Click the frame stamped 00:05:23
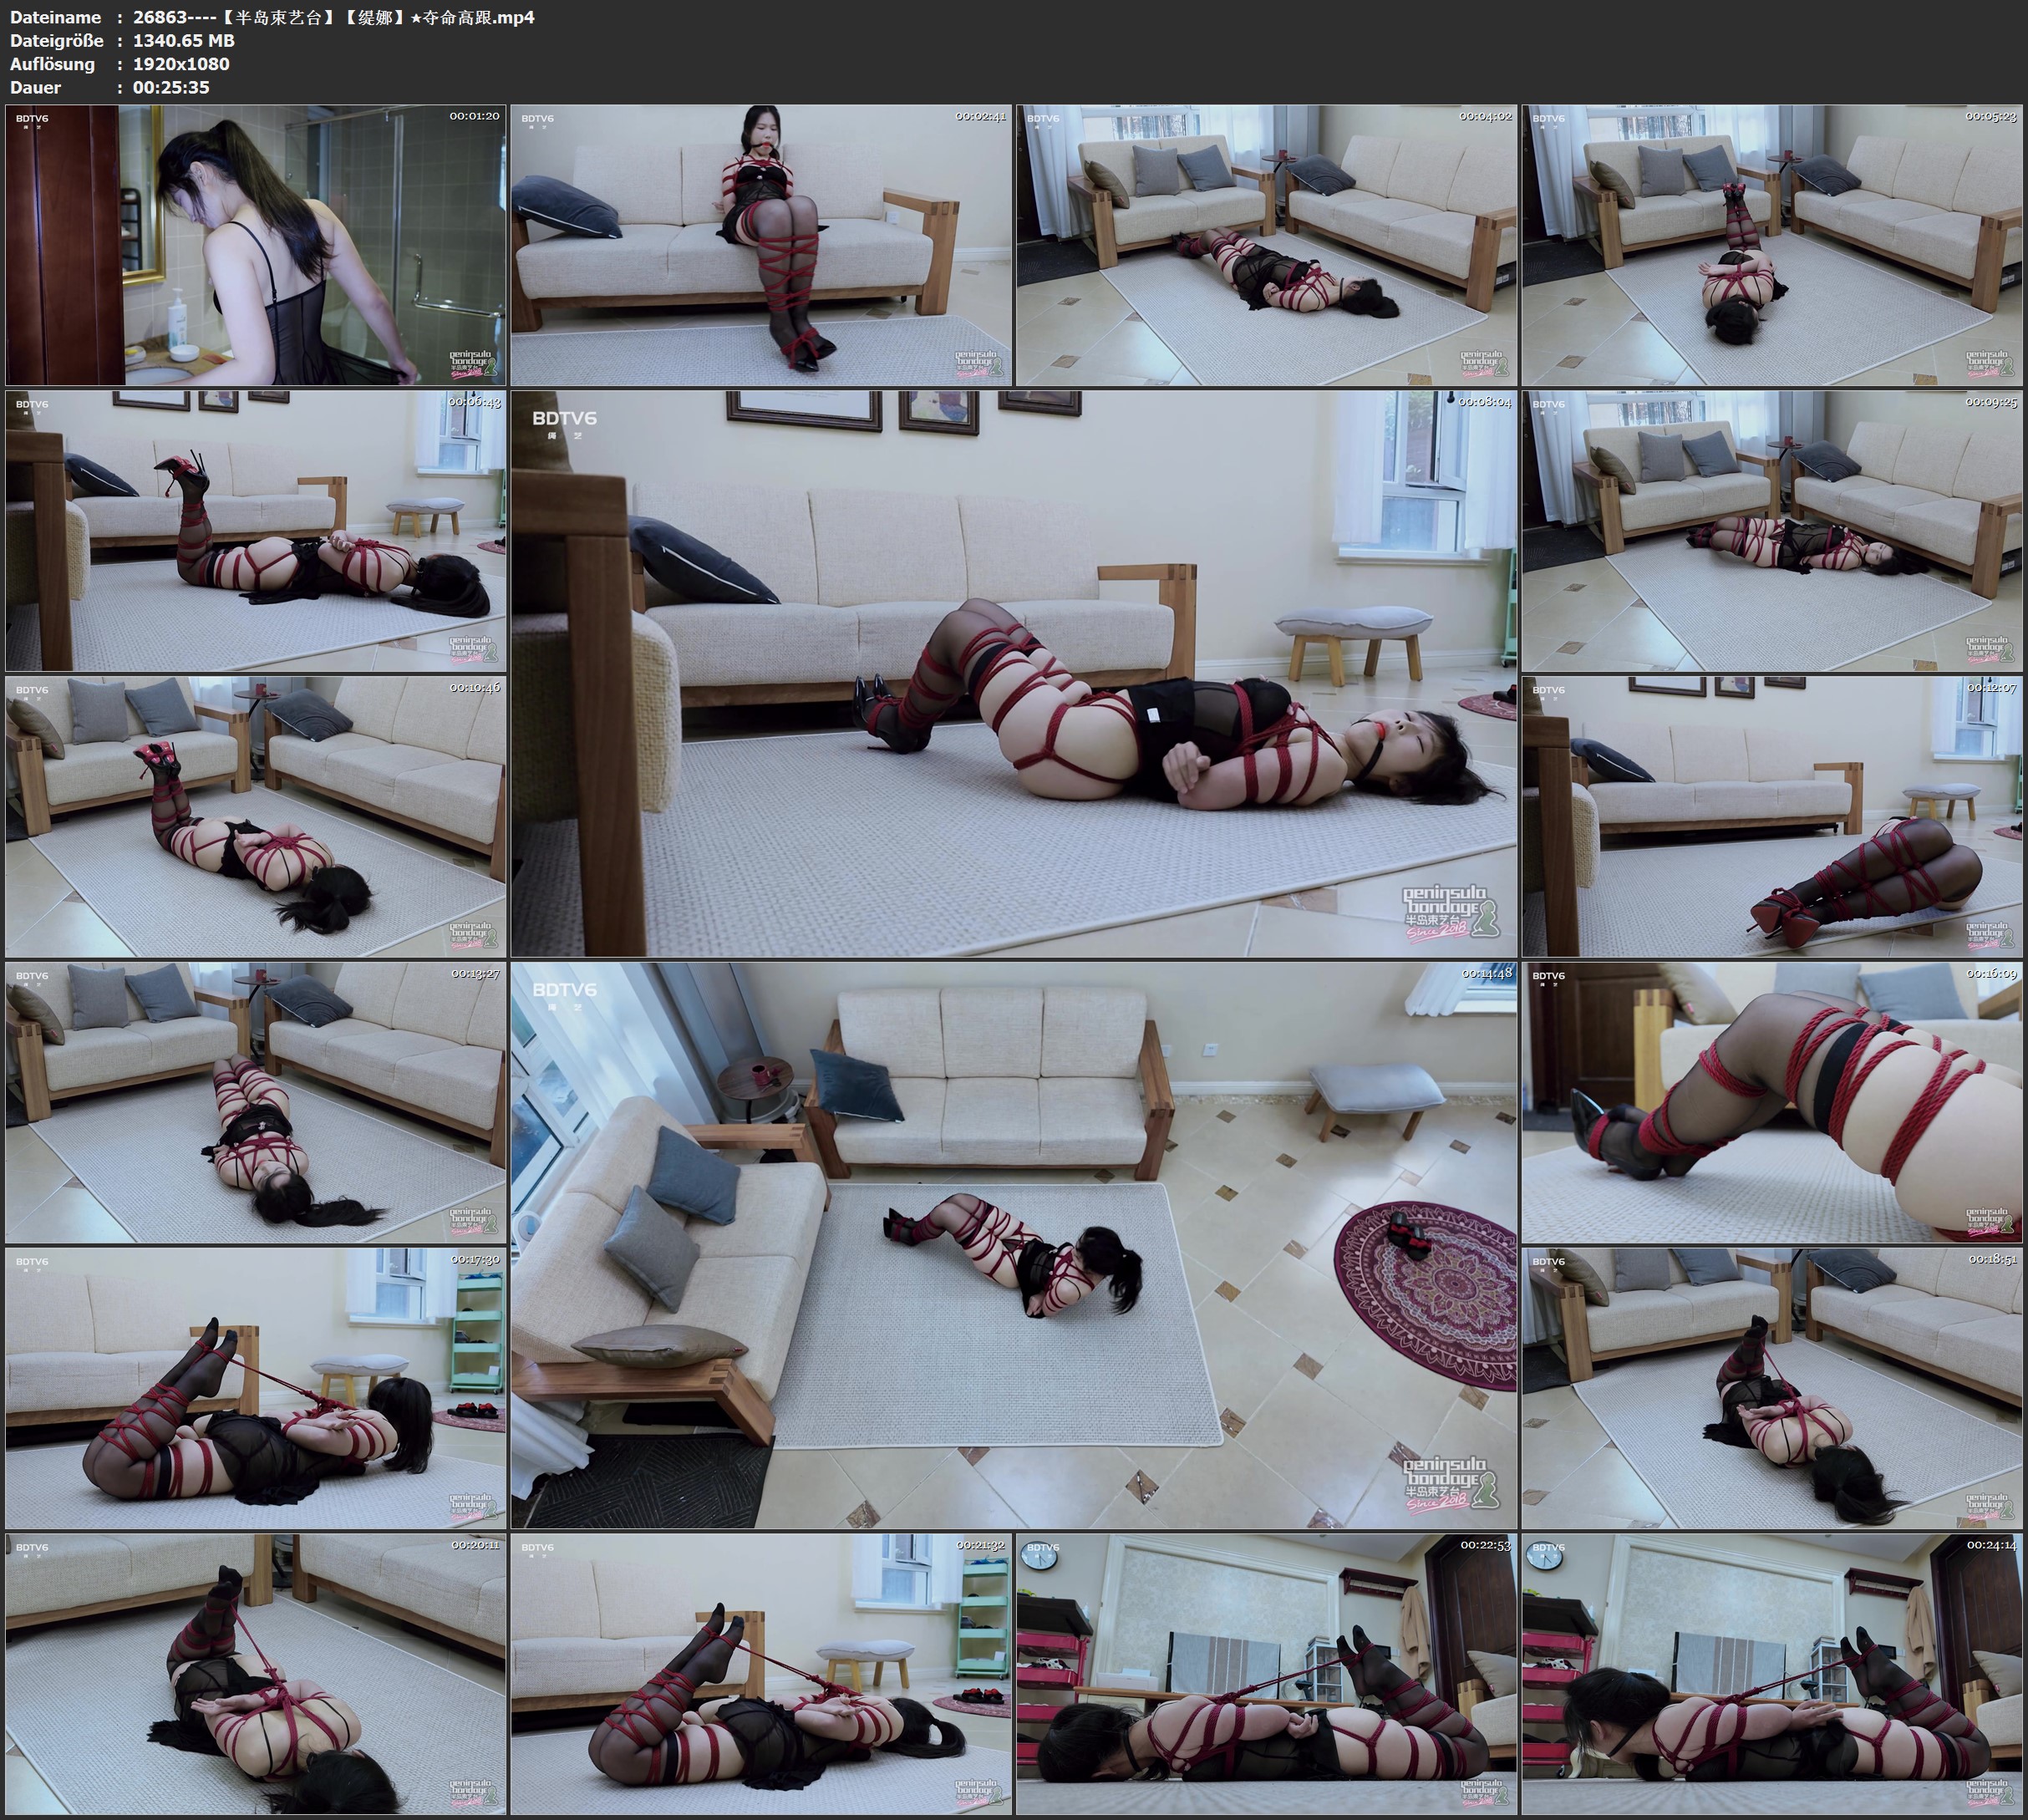This screenshot has width=2028, height=1820. click(x=1772, y=245)
